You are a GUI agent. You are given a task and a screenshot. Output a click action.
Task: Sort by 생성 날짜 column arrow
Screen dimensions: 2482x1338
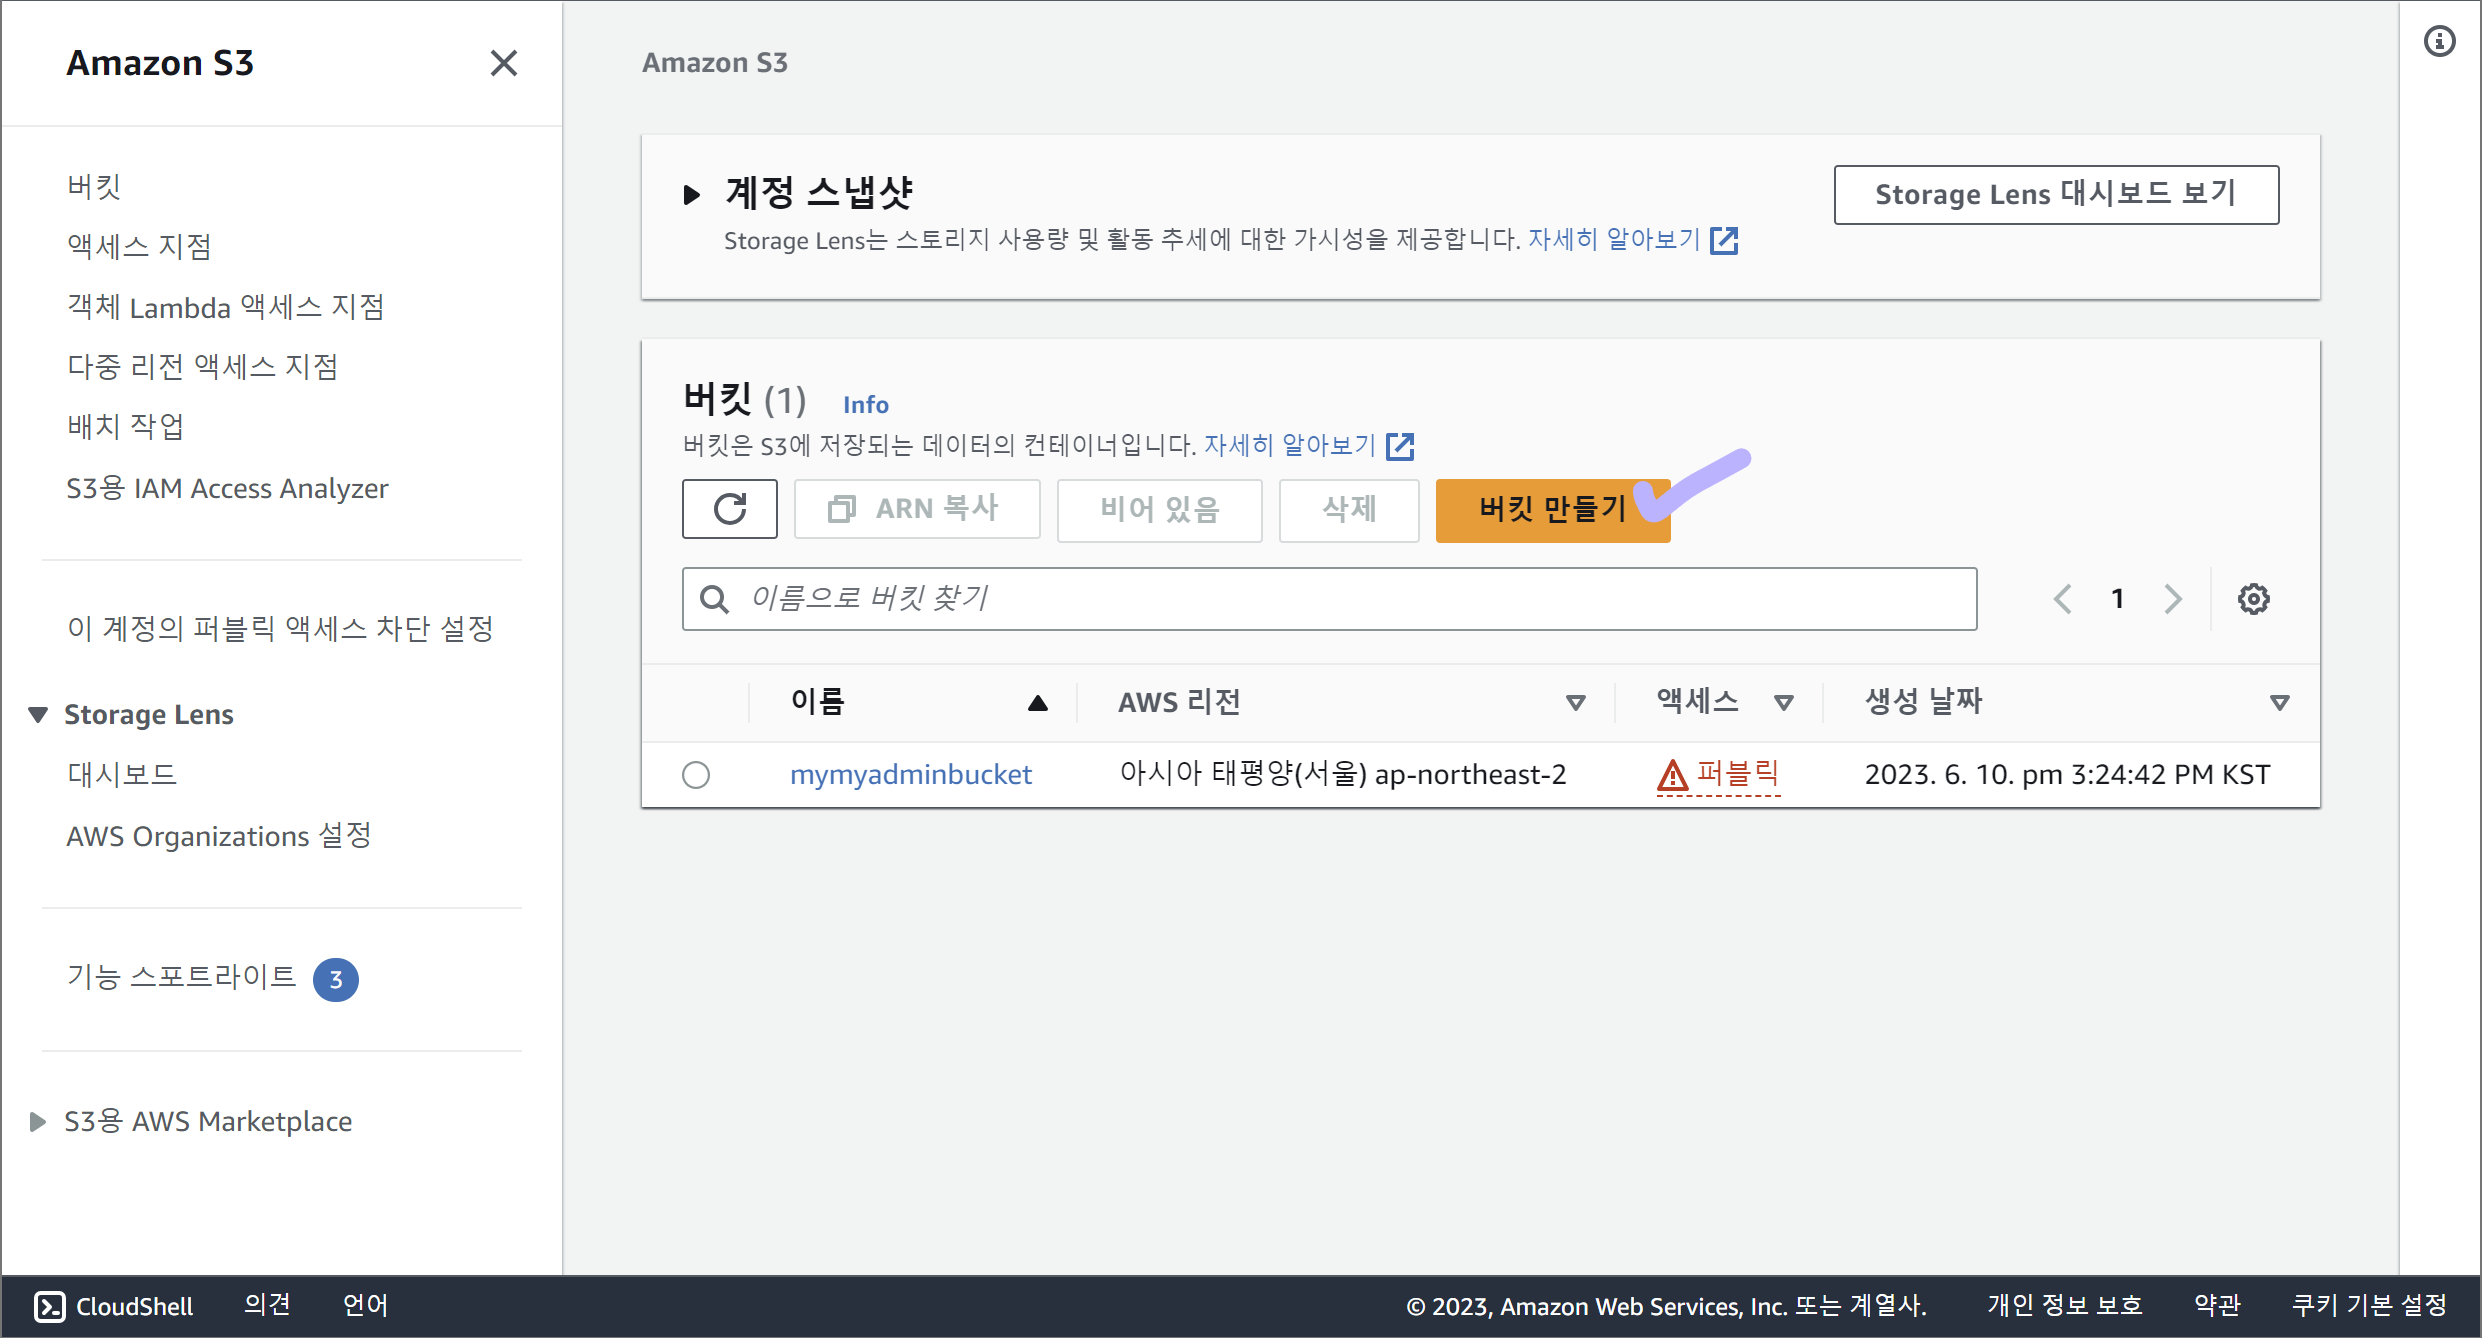[2280, 703]
